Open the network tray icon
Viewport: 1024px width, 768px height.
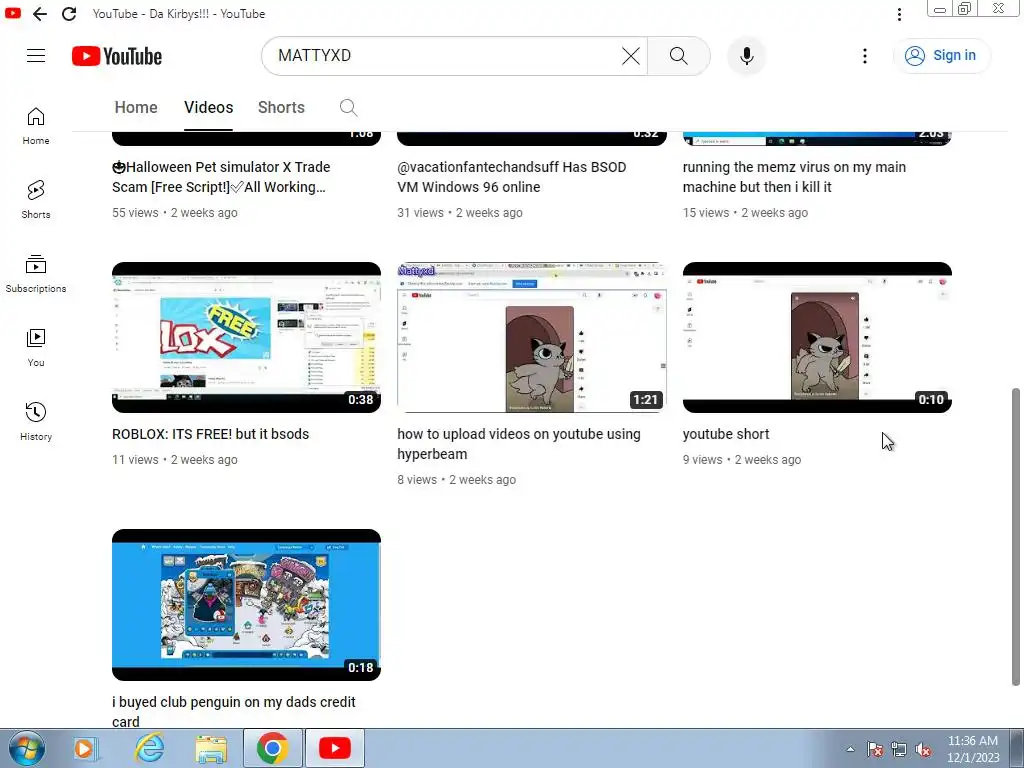coord(899,749)
